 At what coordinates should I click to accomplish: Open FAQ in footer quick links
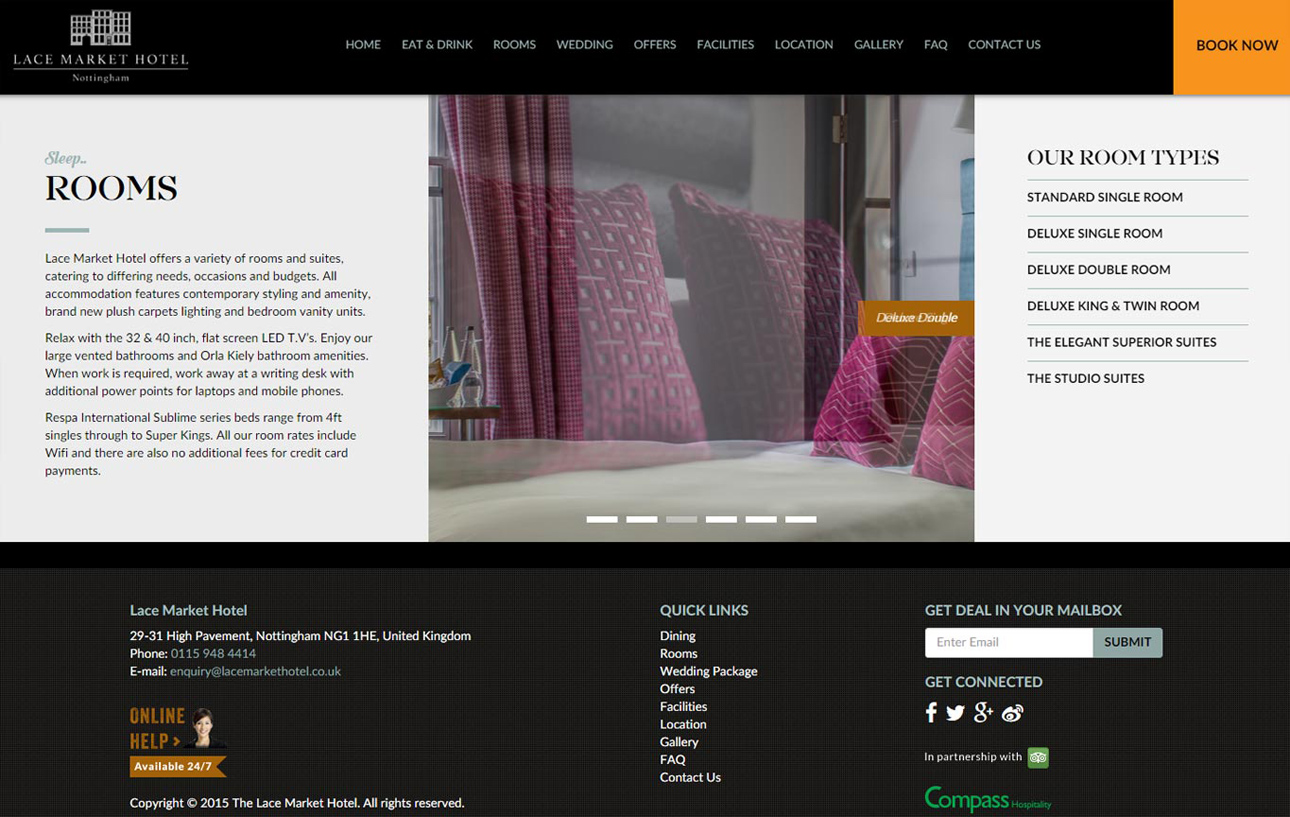(673, 759)
